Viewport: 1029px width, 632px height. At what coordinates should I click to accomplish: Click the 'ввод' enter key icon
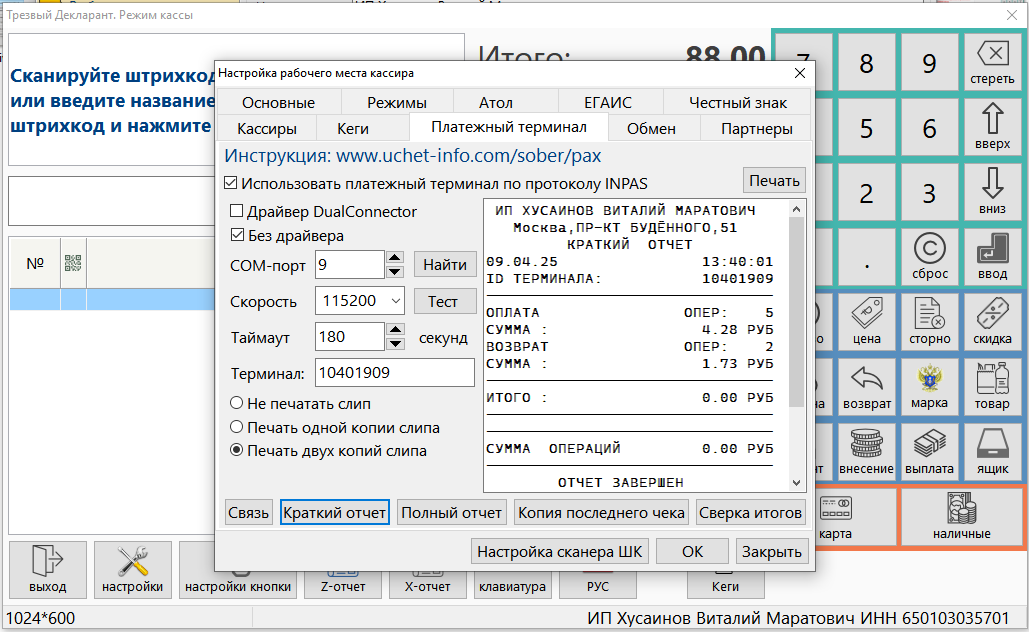coord(991,255)
